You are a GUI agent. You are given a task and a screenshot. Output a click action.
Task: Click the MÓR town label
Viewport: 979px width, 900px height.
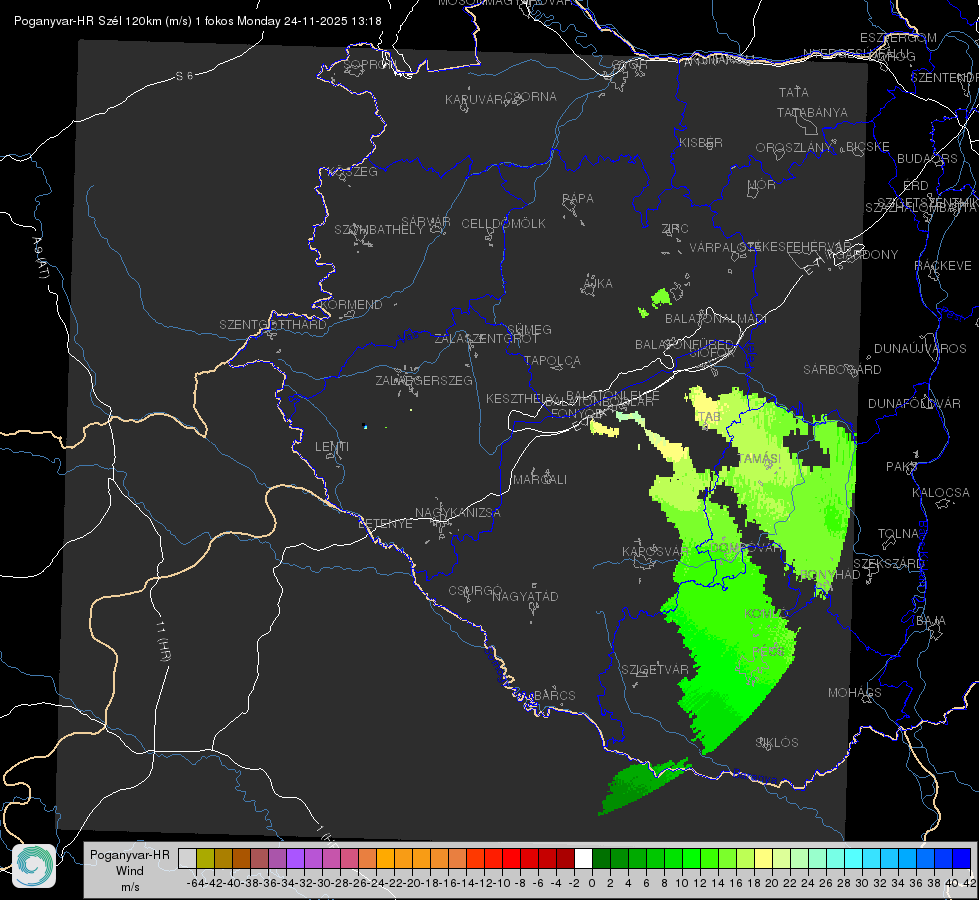click(762, 185)
